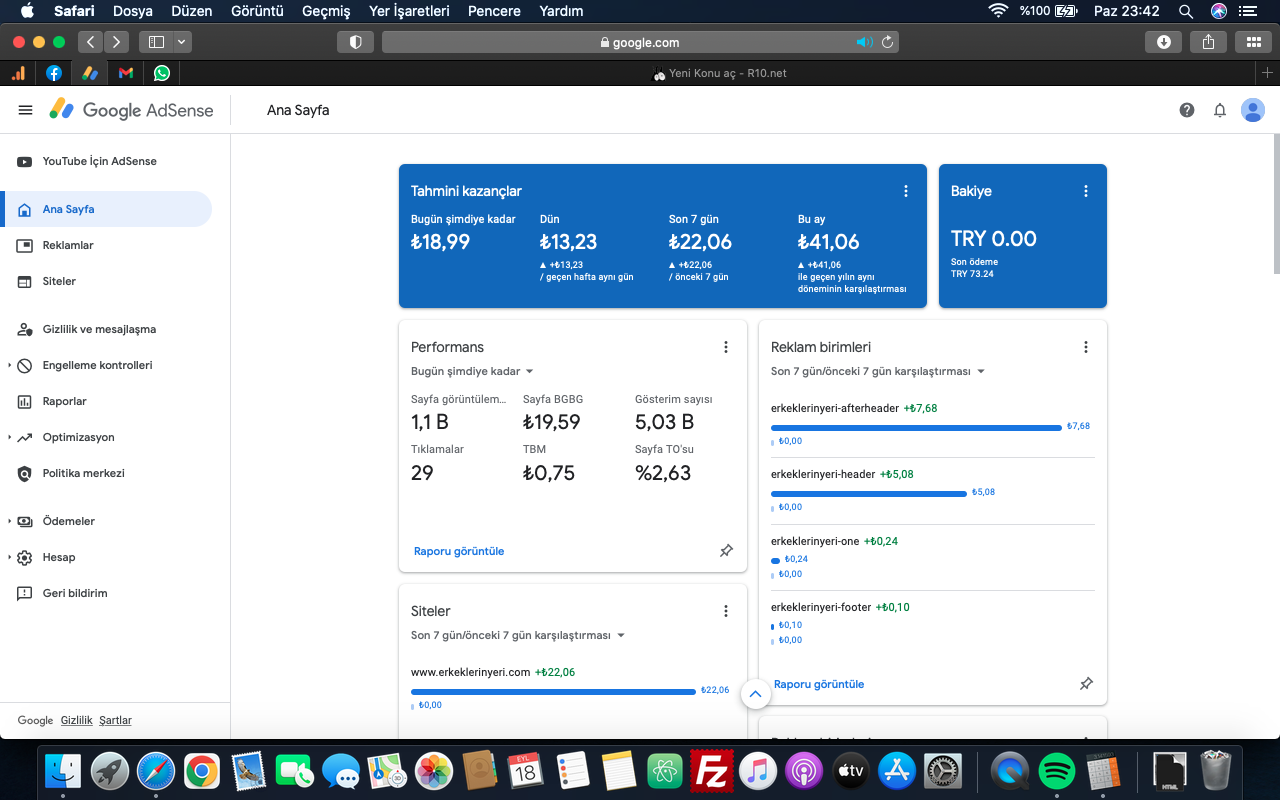
Task: Open options menu of Bakiye card
Action: 1086,191
